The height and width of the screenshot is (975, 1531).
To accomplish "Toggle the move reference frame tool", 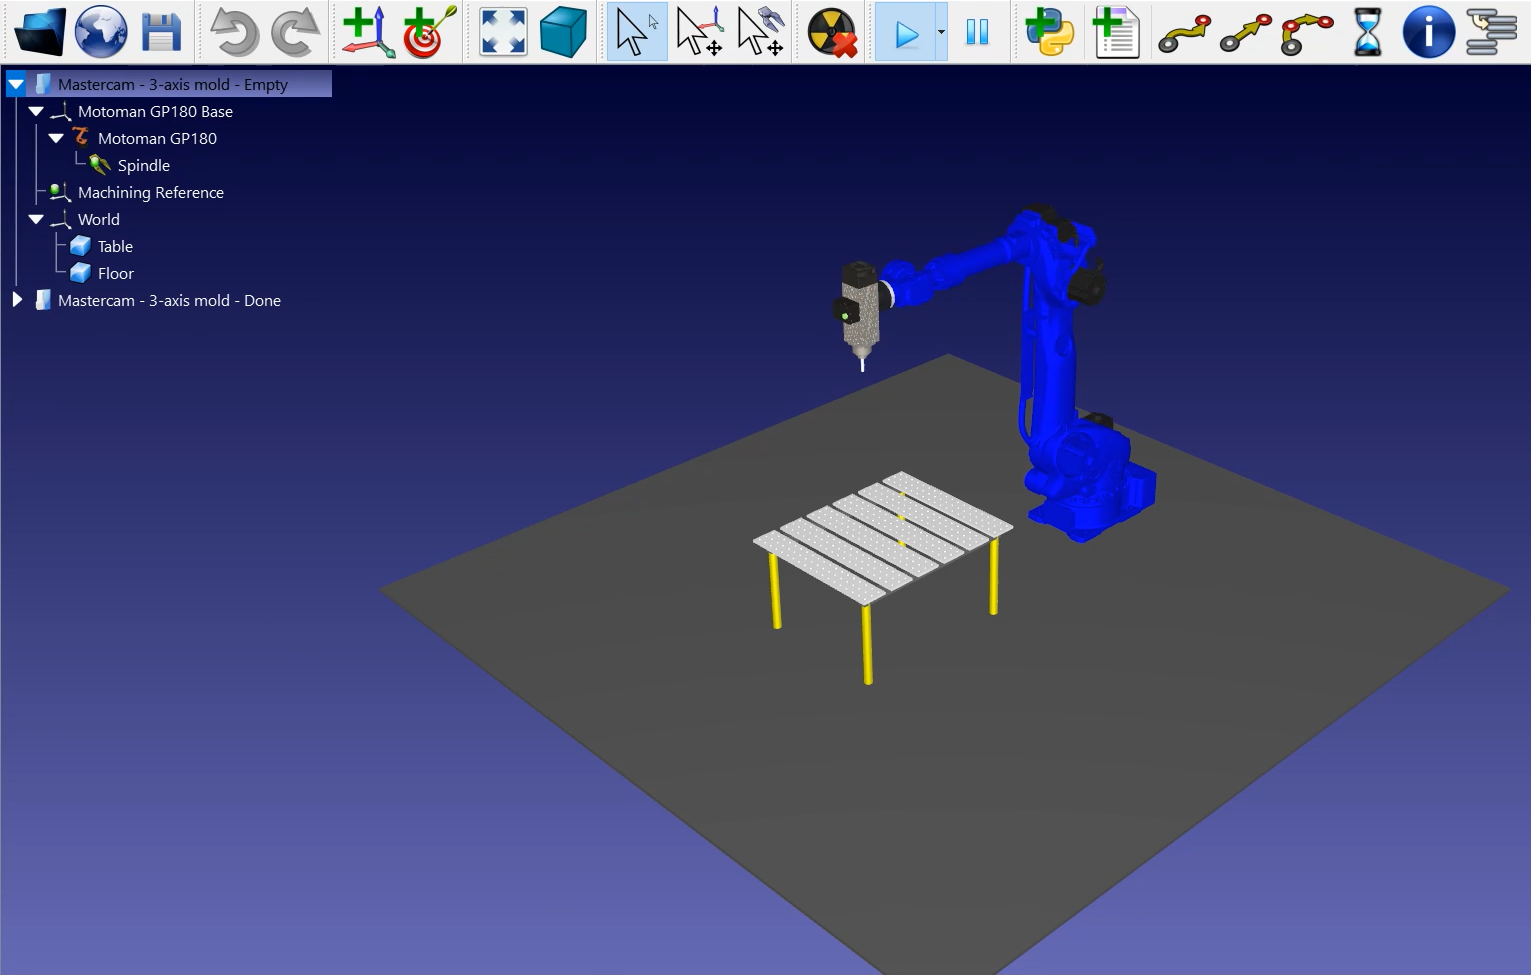I will (699, 32).
